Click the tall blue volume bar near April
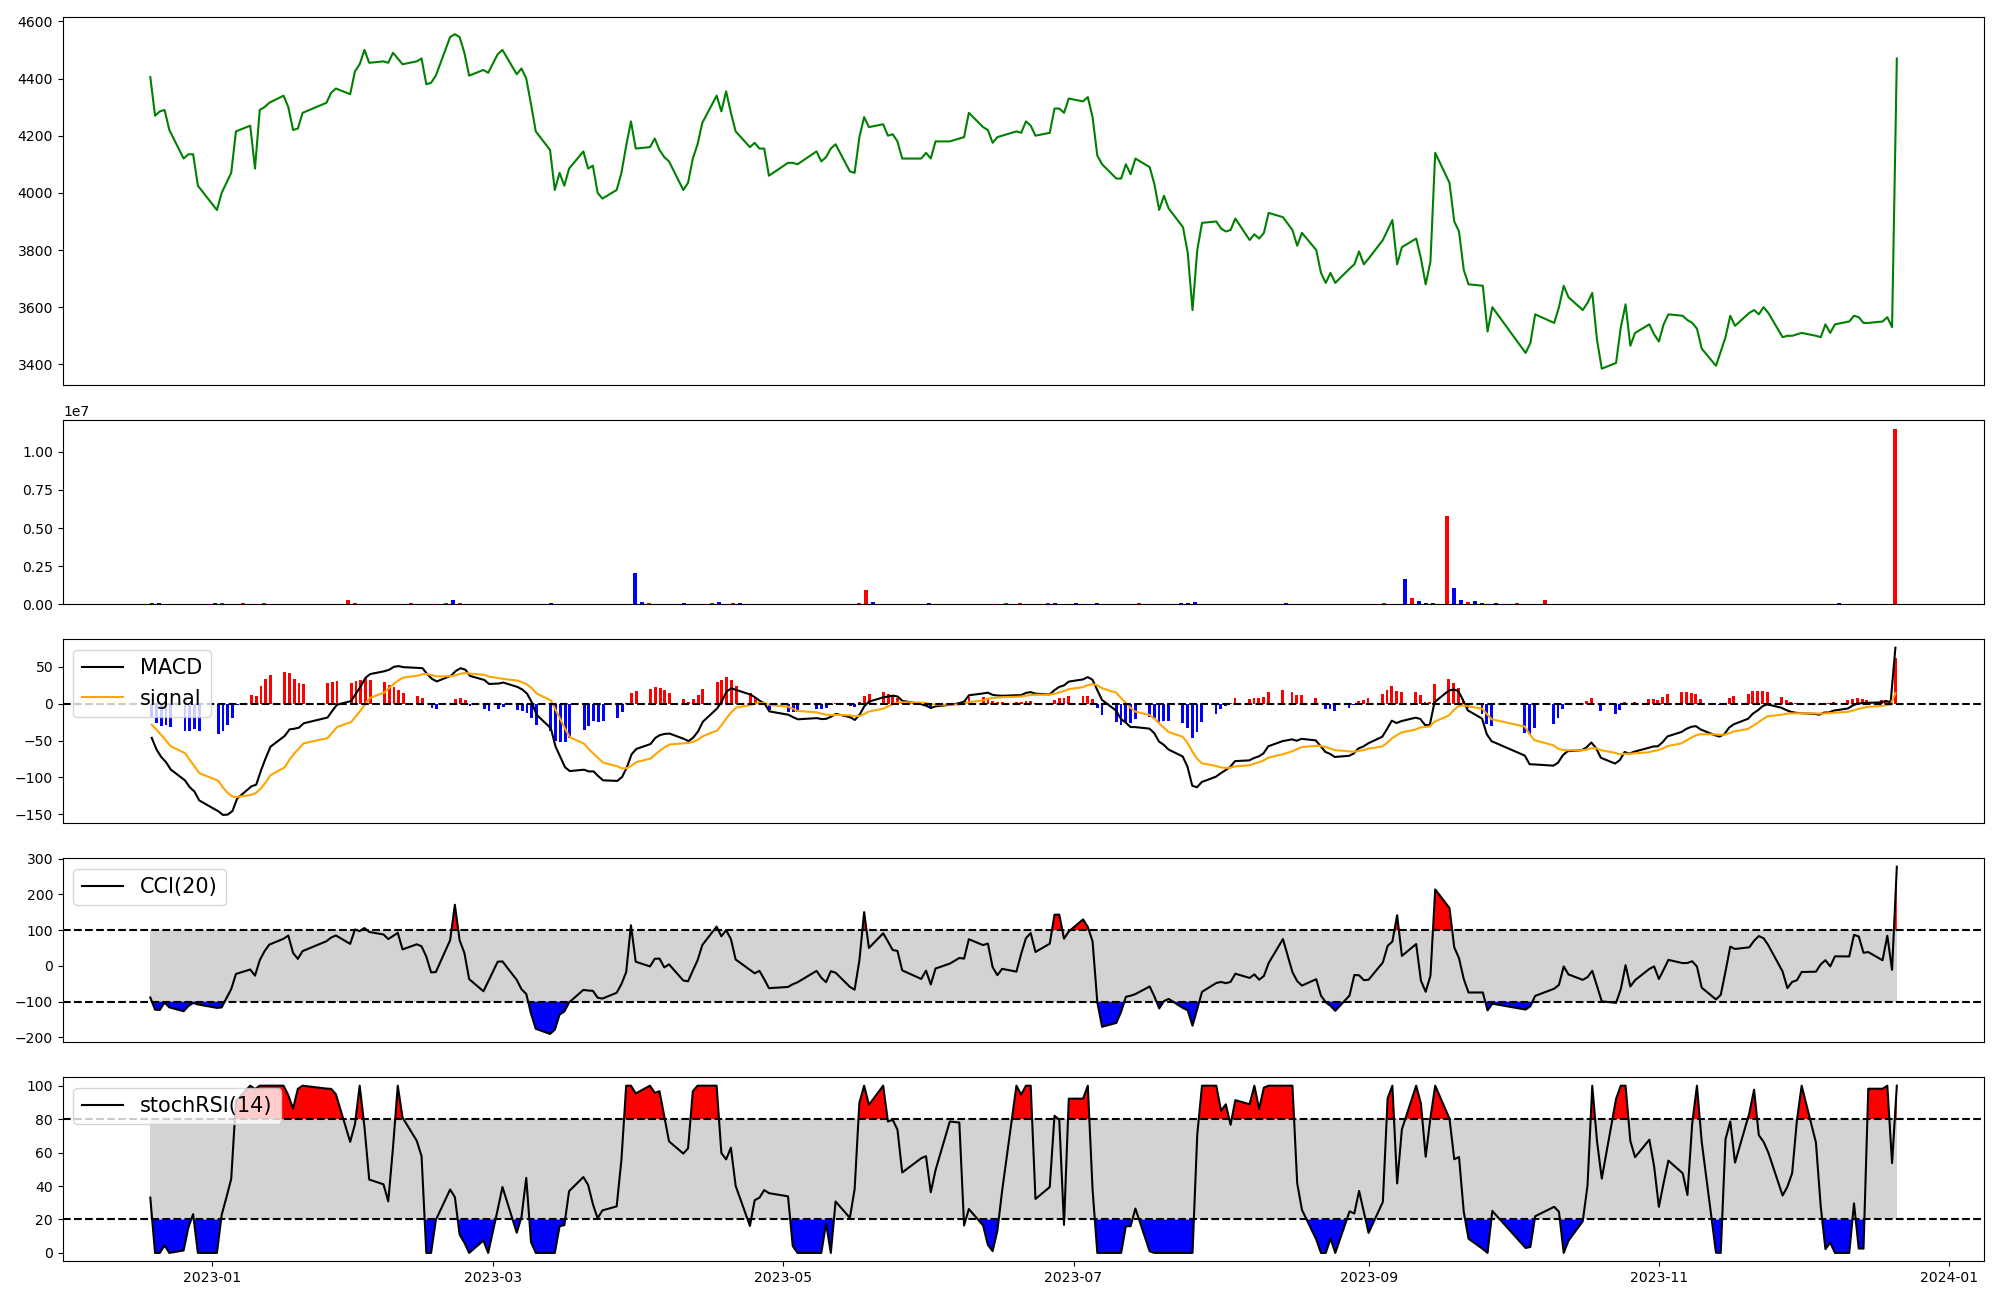The image size is (2000, 1300). pyautogui.click(x=635, y=588)
